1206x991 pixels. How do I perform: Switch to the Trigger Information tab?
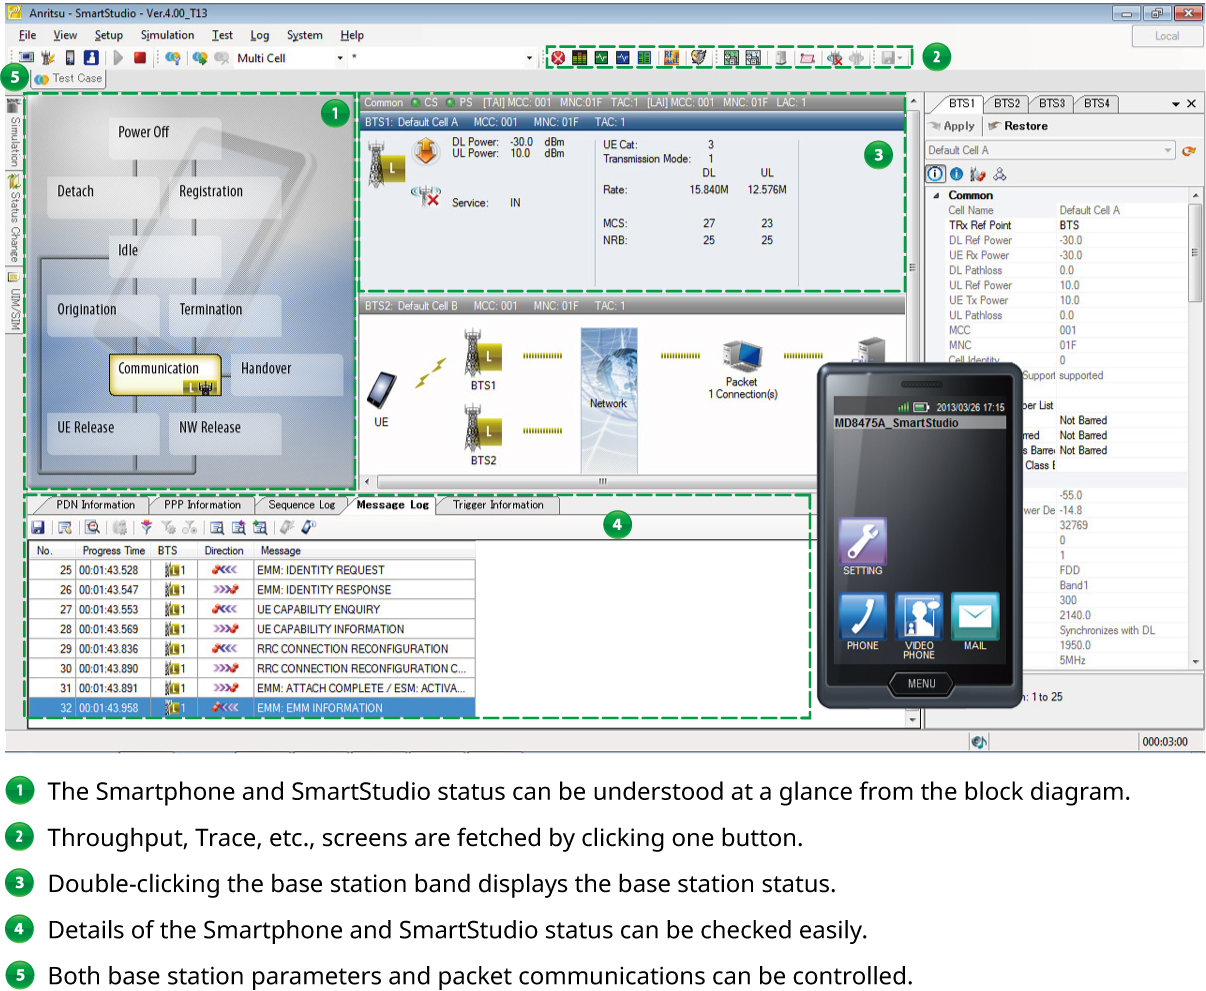(x=498, y=505)
